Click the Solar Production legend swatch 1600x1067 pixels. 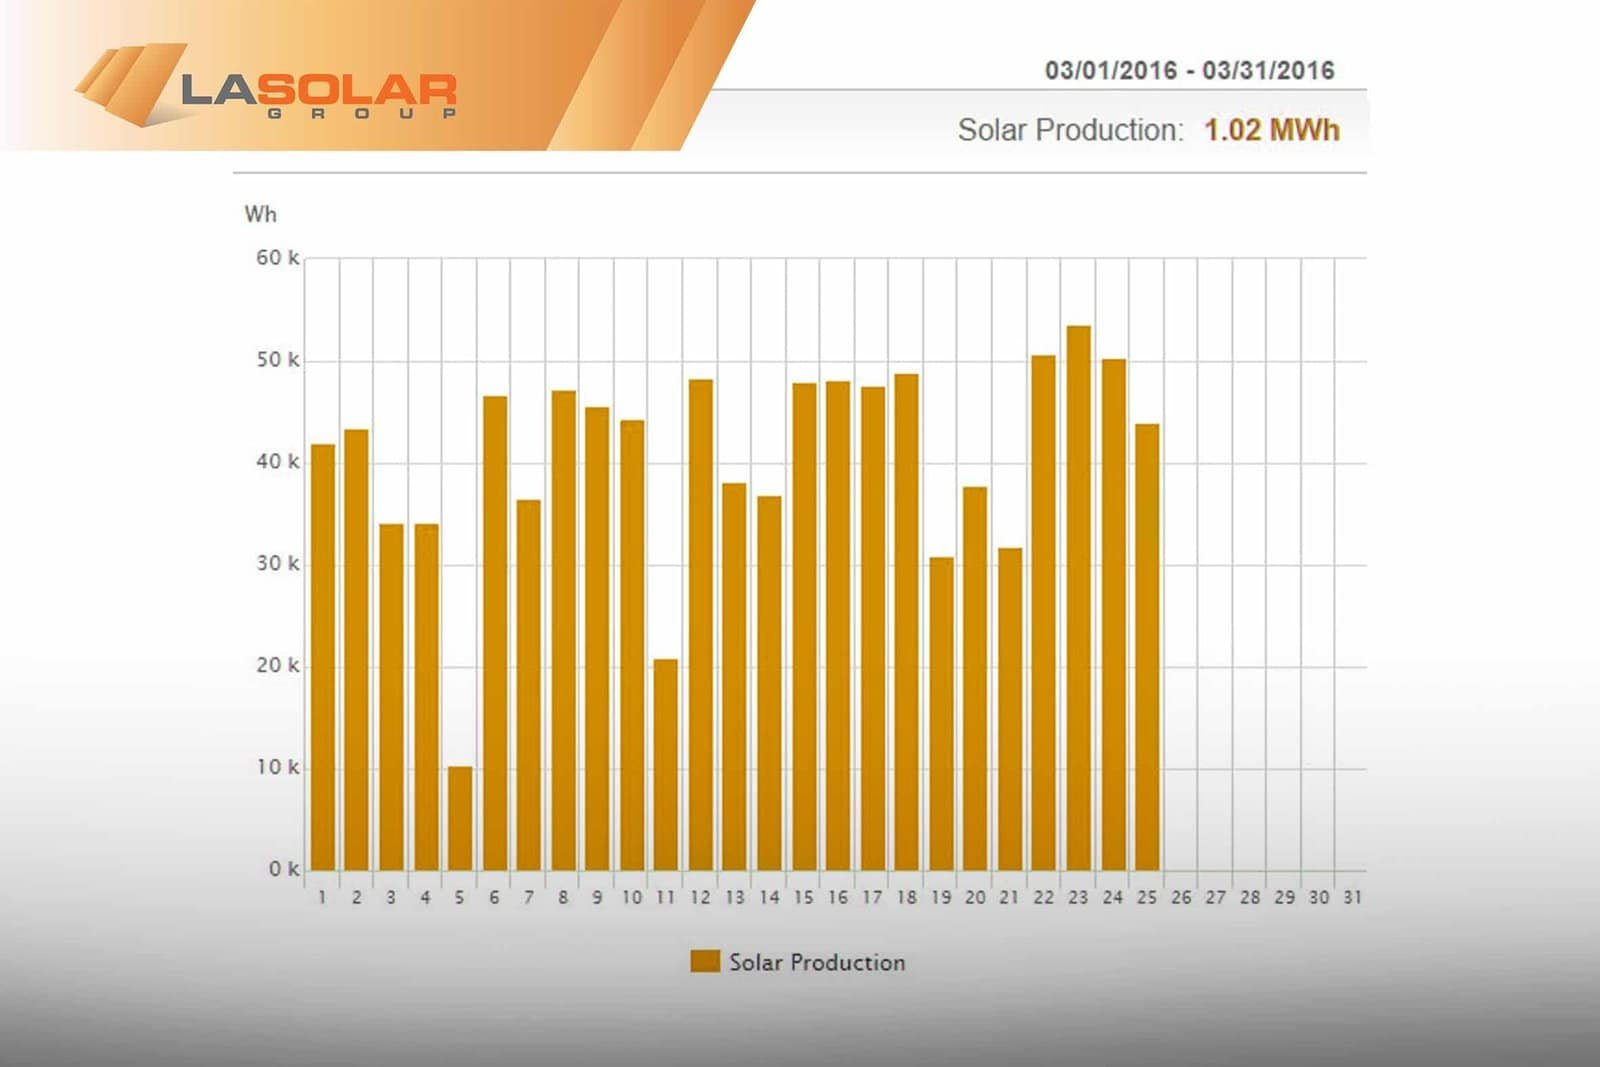pyautogui.click(x=705, y=961)
